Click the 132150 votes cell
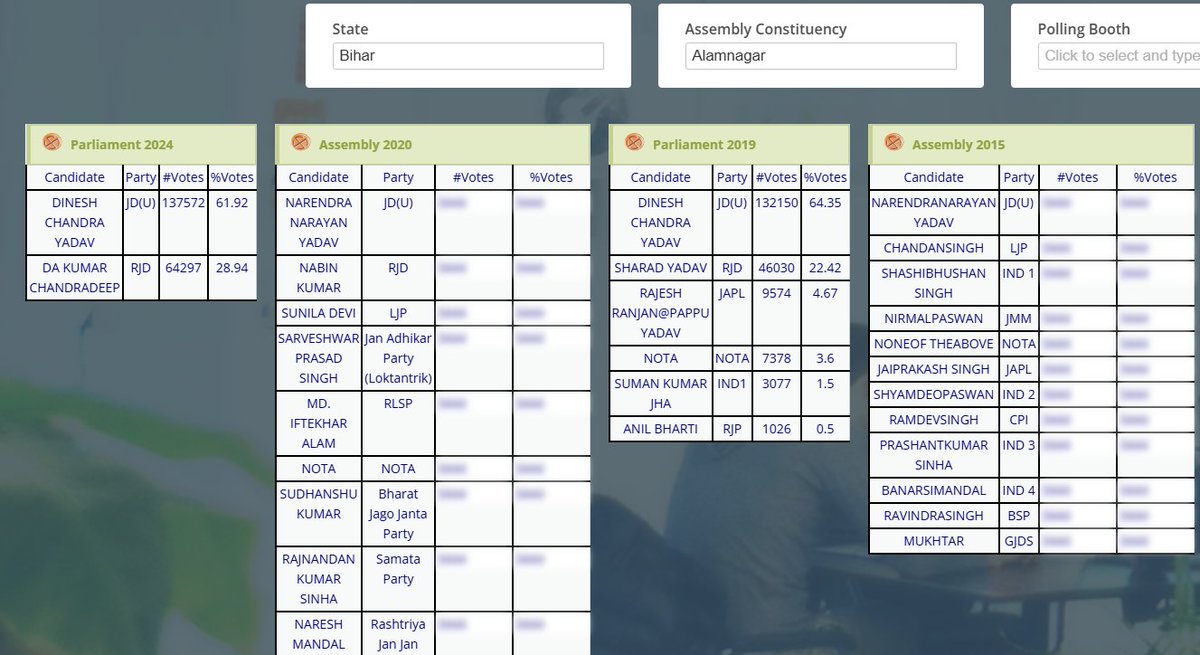This screenshot has height=655, width=1200. [776, 222]
